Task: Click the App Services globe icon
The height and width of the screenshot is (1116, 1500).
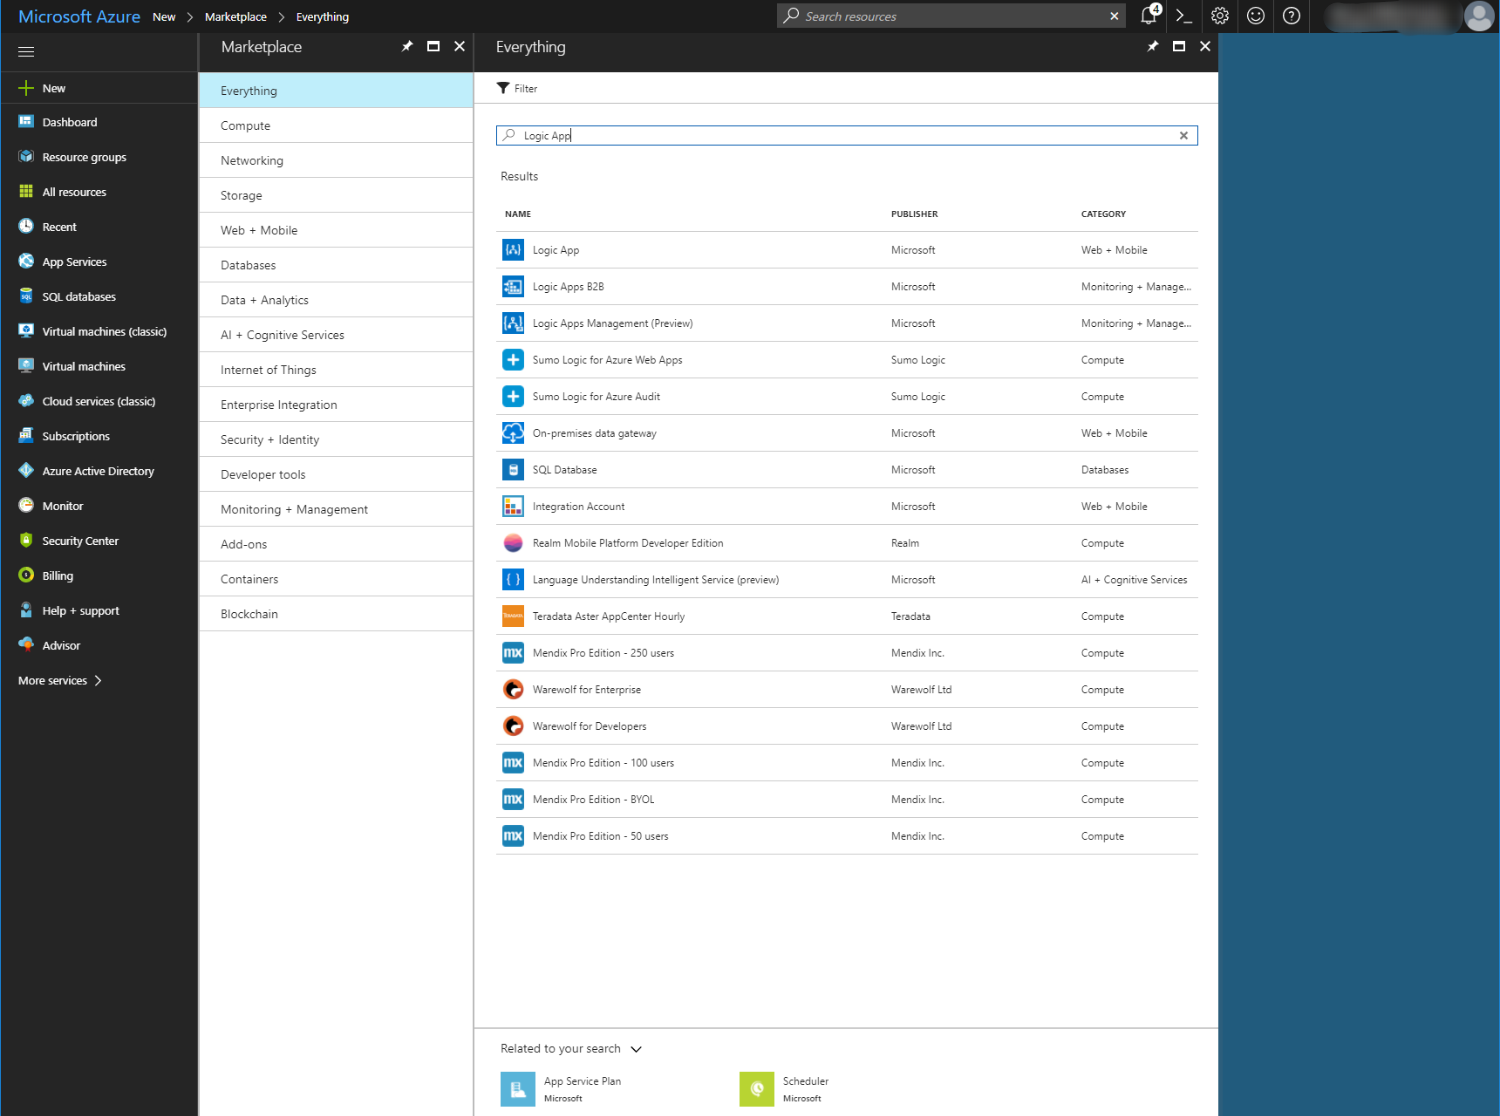Action: [26, 262]
